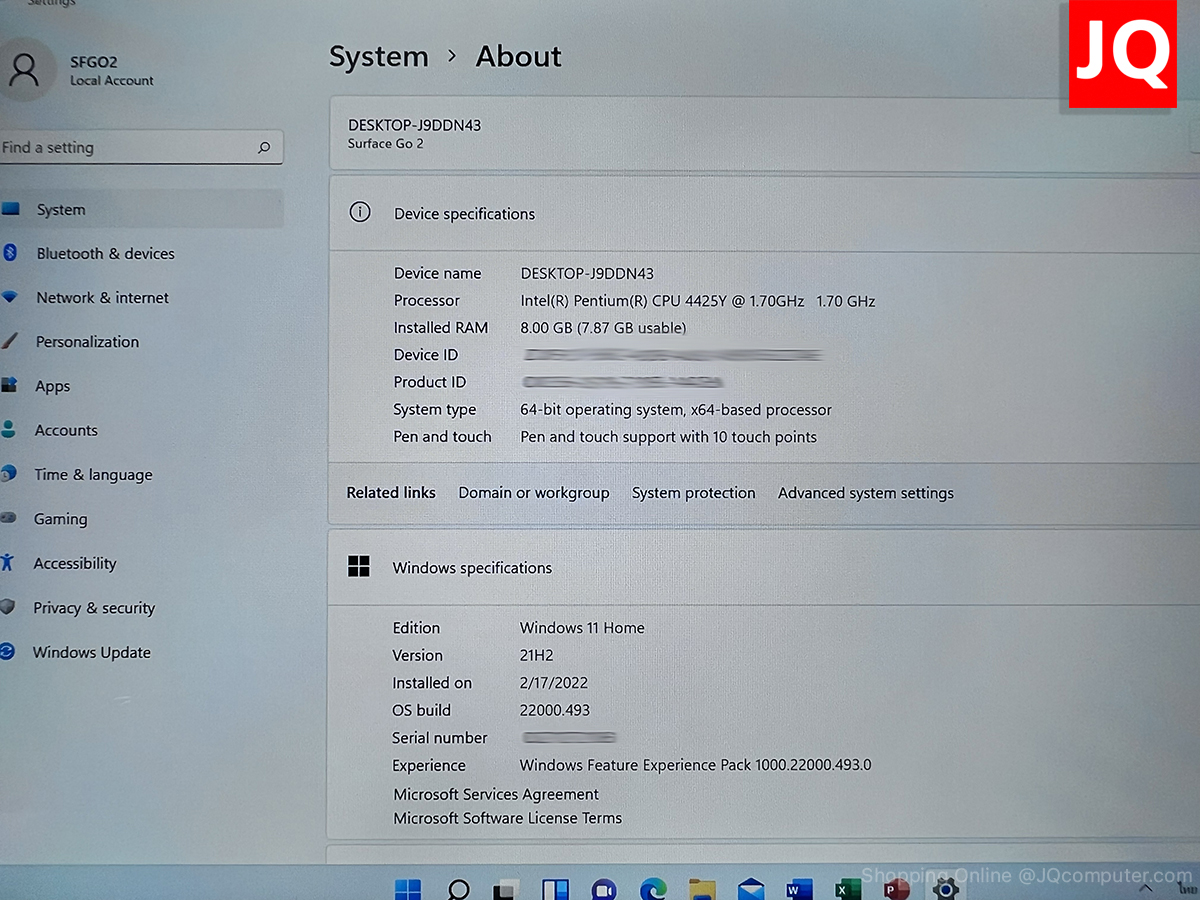Click the processor value Intel Pentium 4425Y
Image resolution: width=1200 pixels, height=900 pixels.
pyautogui.click(x=698, y=300)
